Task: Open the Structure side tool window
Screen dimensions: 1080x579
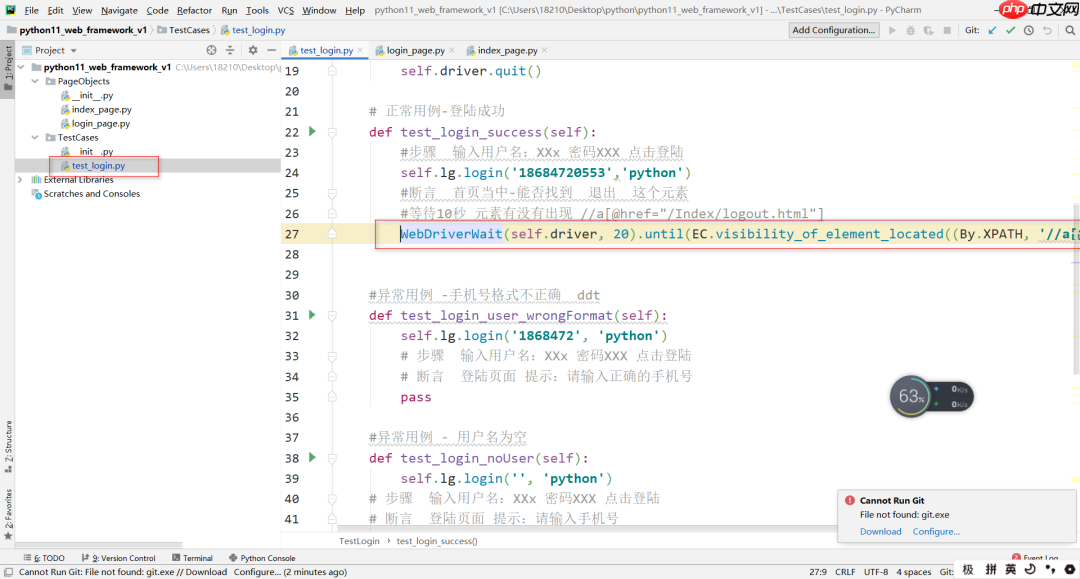Action: click(x=8, y=446)
